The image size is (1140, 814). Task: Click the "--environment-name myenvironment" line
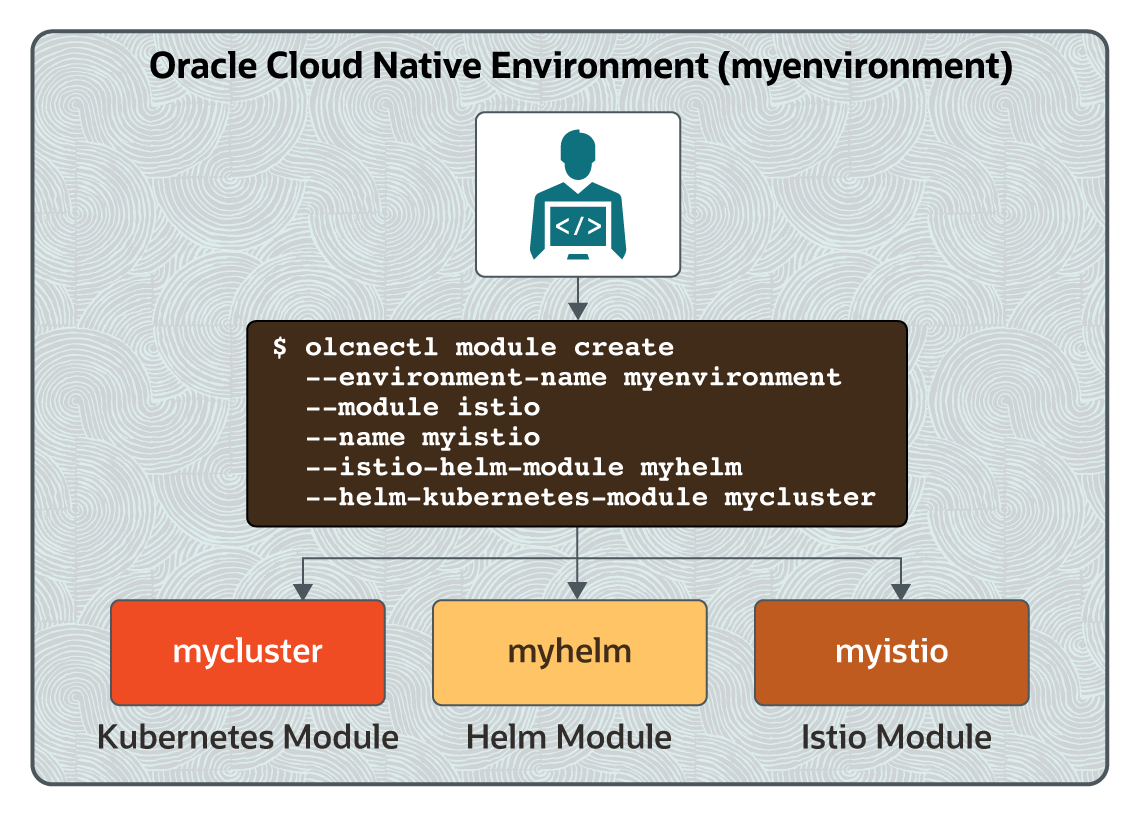coord(574,377)
